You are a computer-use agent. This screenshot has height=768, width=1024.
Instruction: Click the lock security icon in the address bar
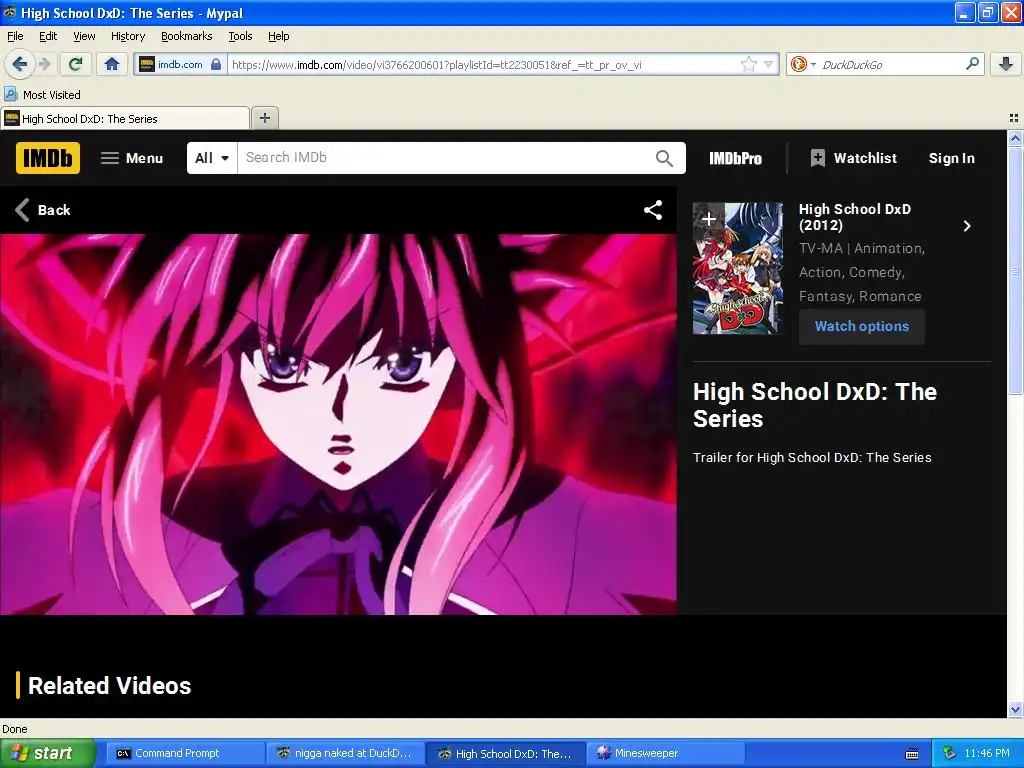click(216, 64)
